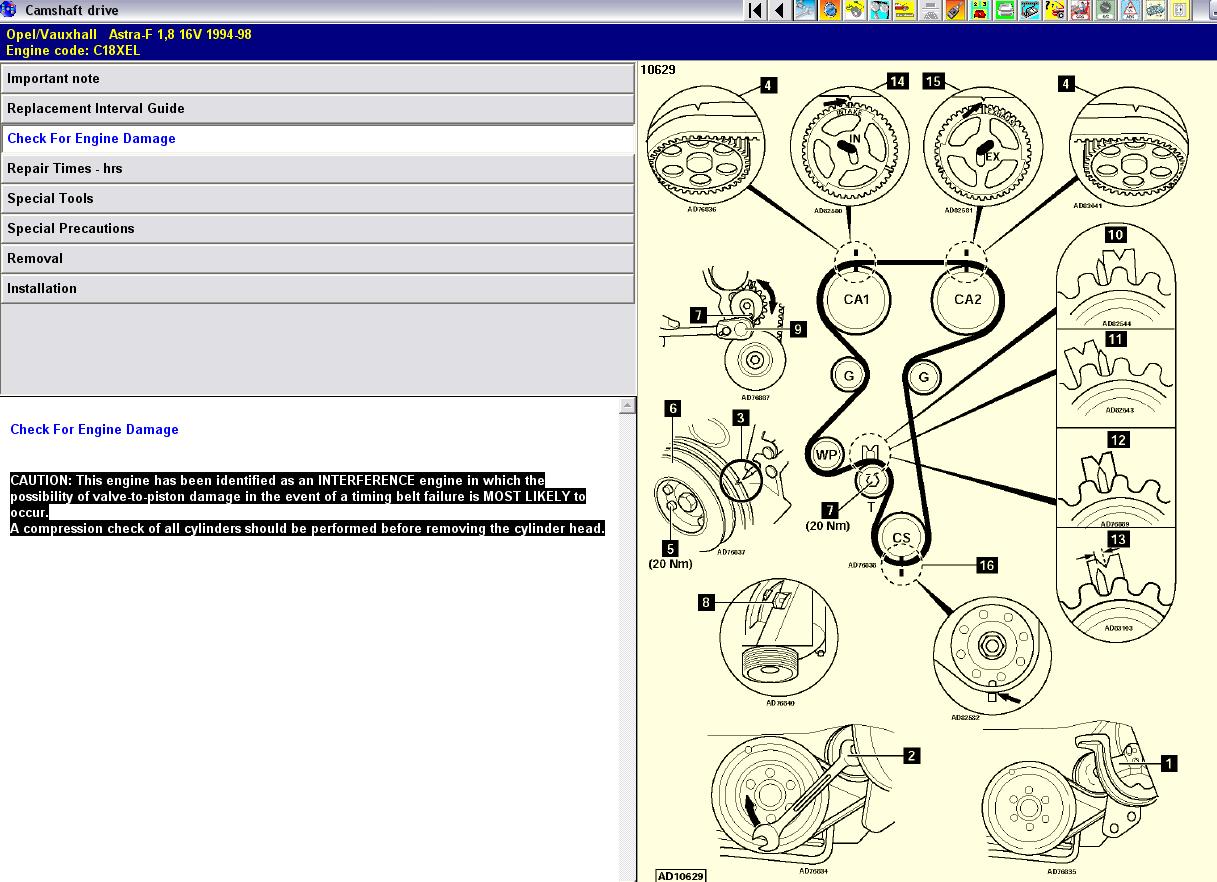Click the CA2 camshaft sprocket in diagram
Image resolution: width=1217 pixels, height=882 pixels.
(967, 300)
